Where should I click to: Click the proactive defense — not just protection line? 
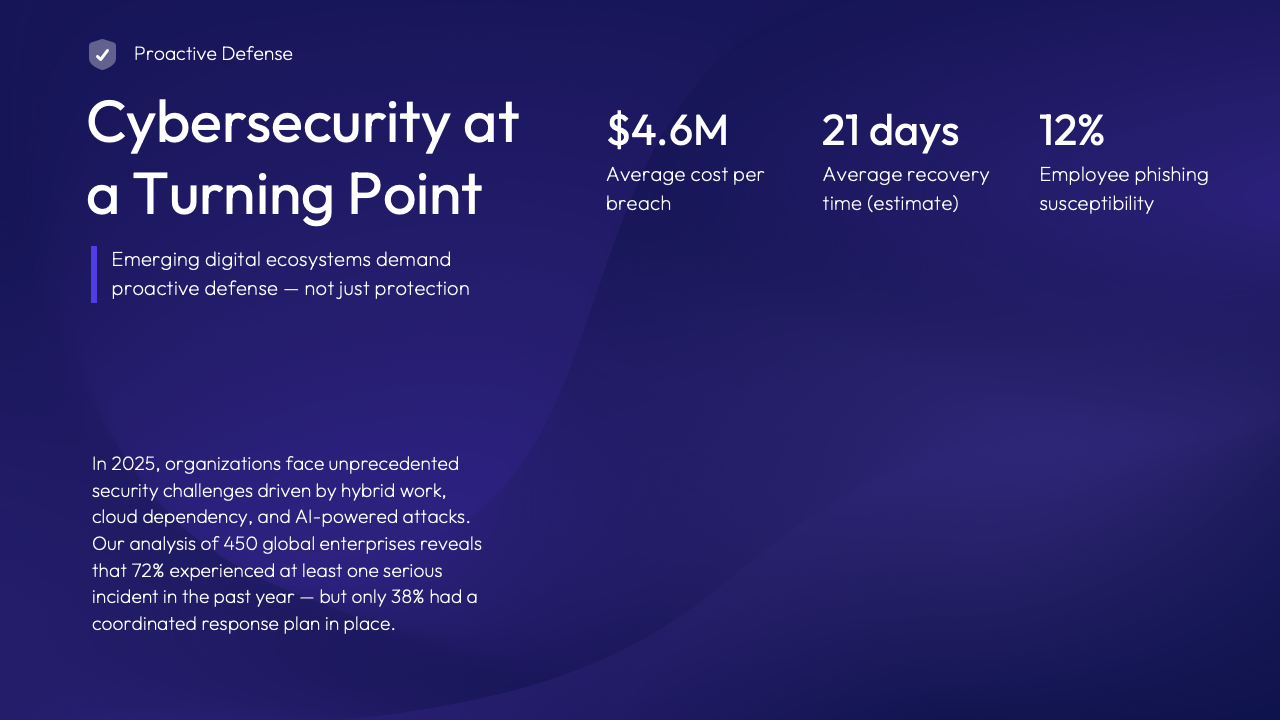click(x=290, y=289)
